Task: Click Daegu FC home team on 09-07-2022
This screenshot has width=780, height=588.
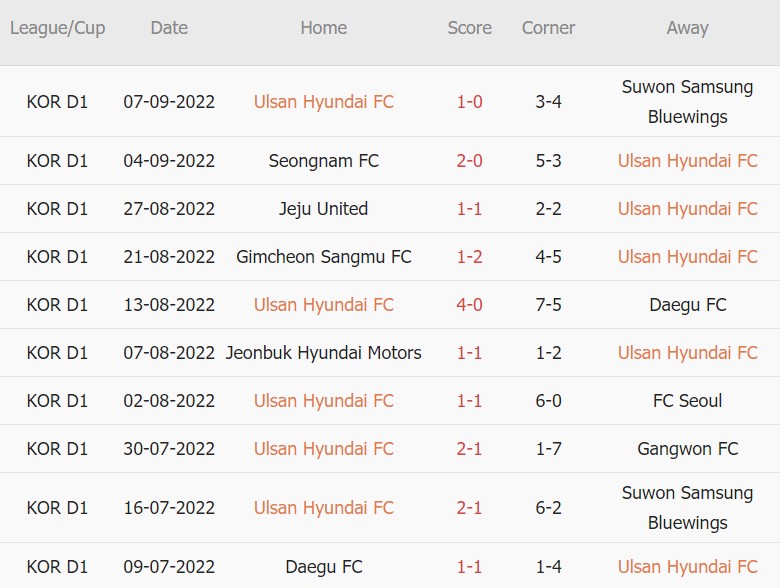Action: tap(324, 567)
